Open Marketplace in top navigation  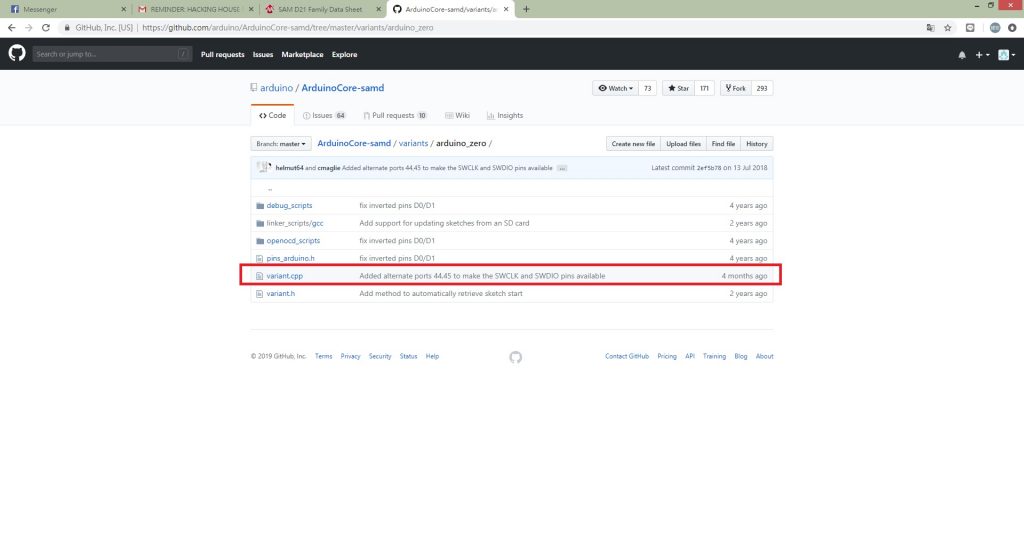pos(302,55)
